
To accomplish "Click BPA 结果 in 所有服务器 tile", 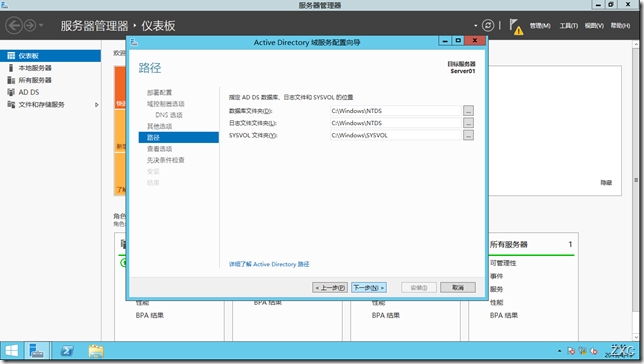I will 504,316.
